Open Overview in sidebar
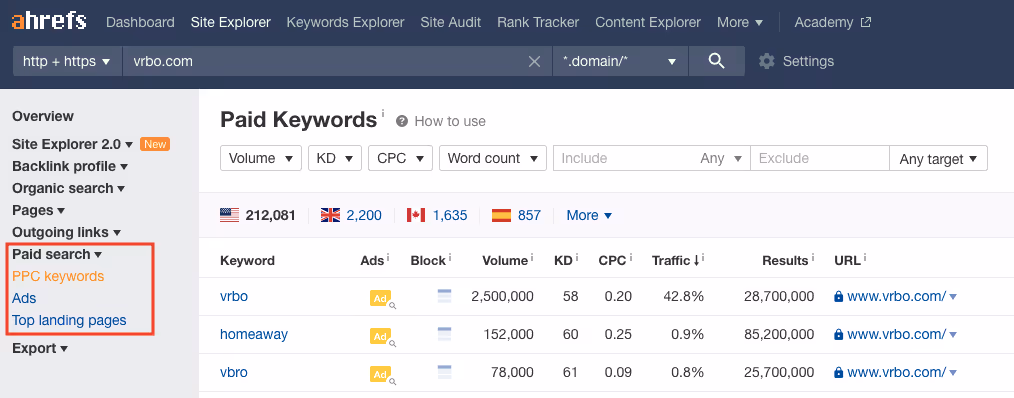Screen dimensions: 1014x398 coord(43,116)
